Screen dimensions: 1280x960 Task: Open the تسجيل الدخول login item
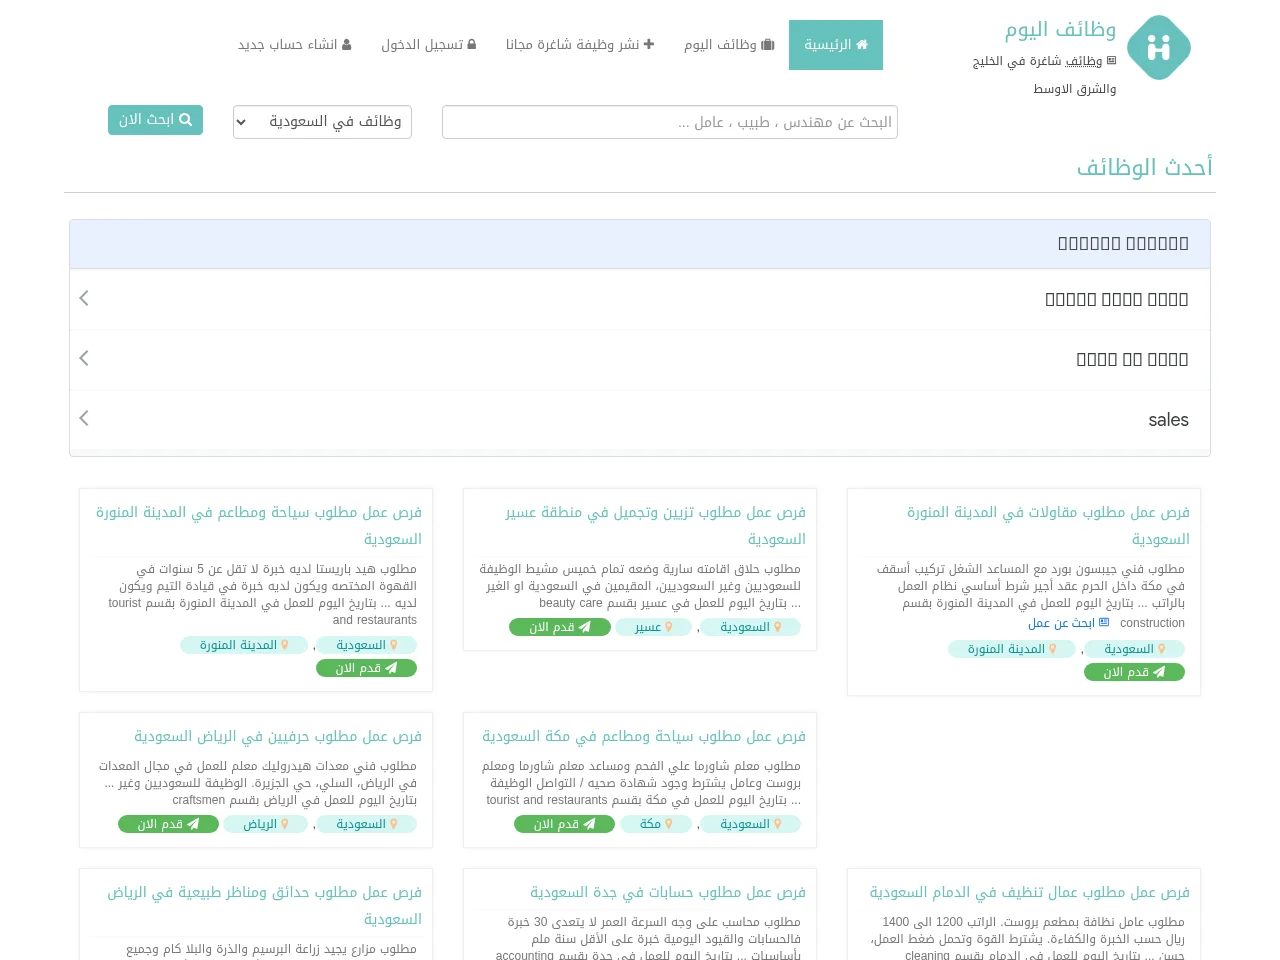[x=429, y=45]
